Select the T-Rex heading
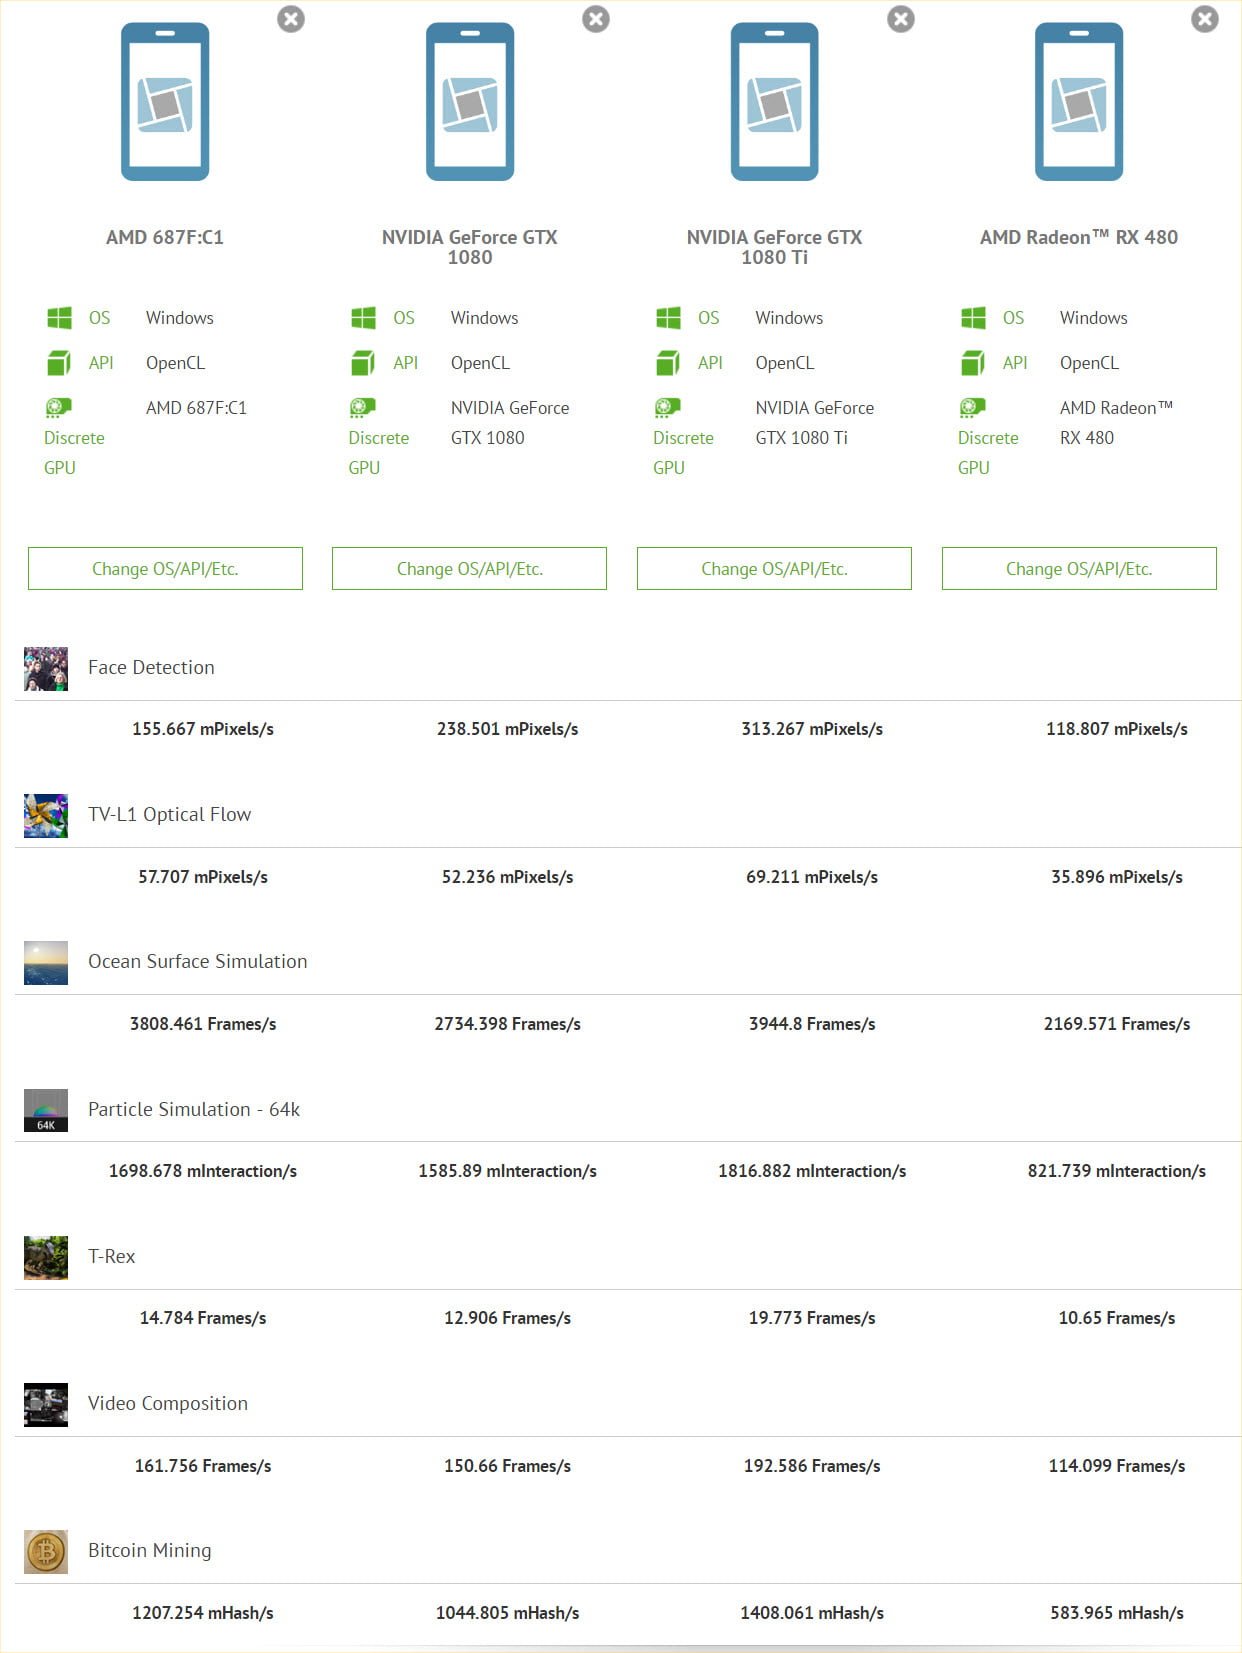The image size is (1242, 1653). 111,1256
